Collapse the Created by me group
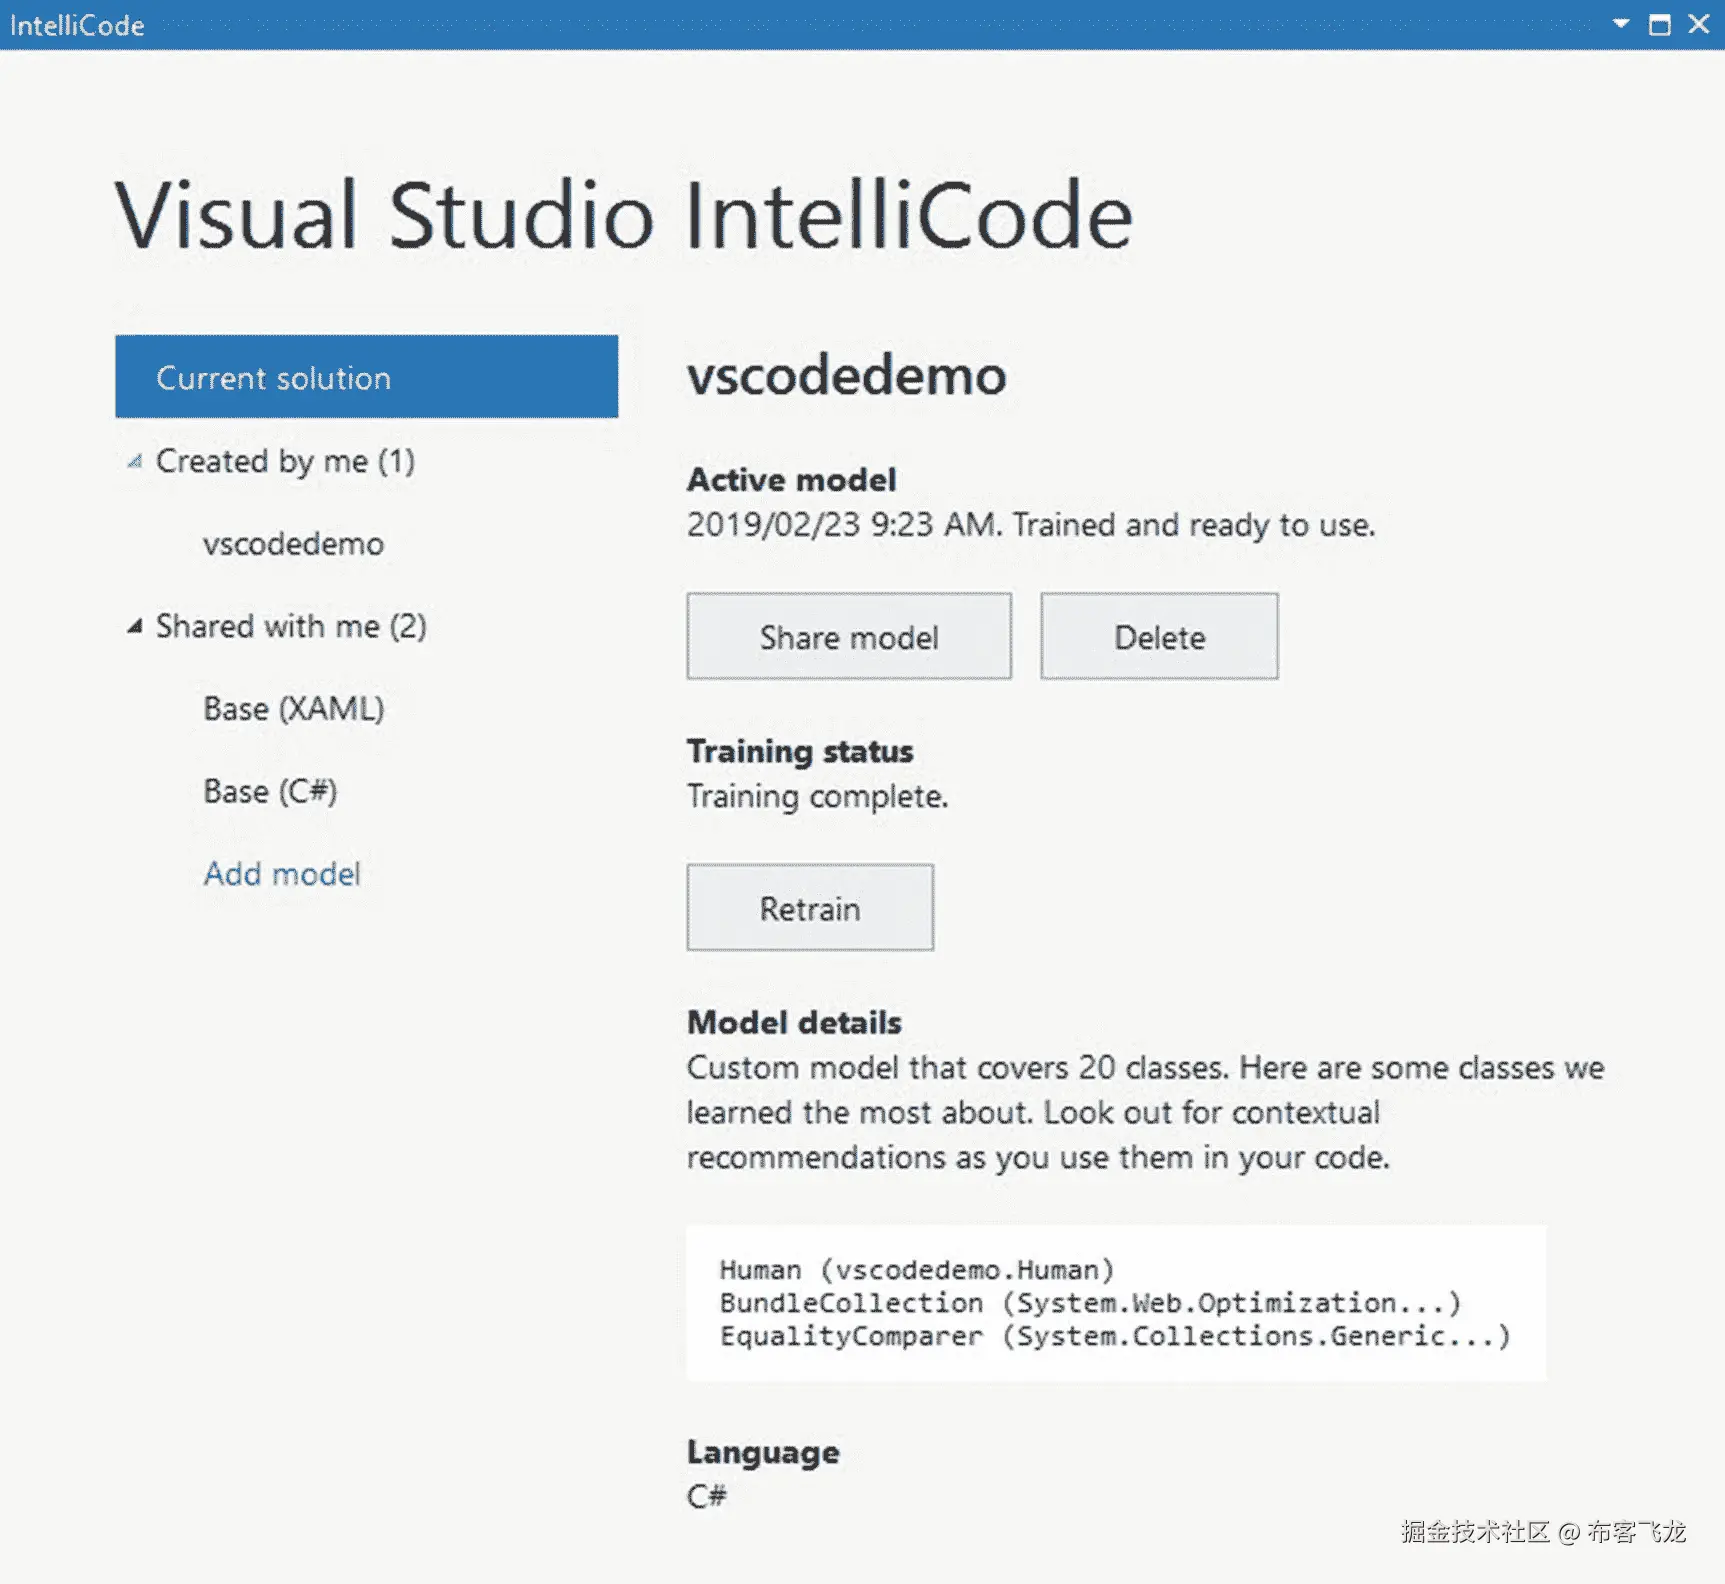 134,462
